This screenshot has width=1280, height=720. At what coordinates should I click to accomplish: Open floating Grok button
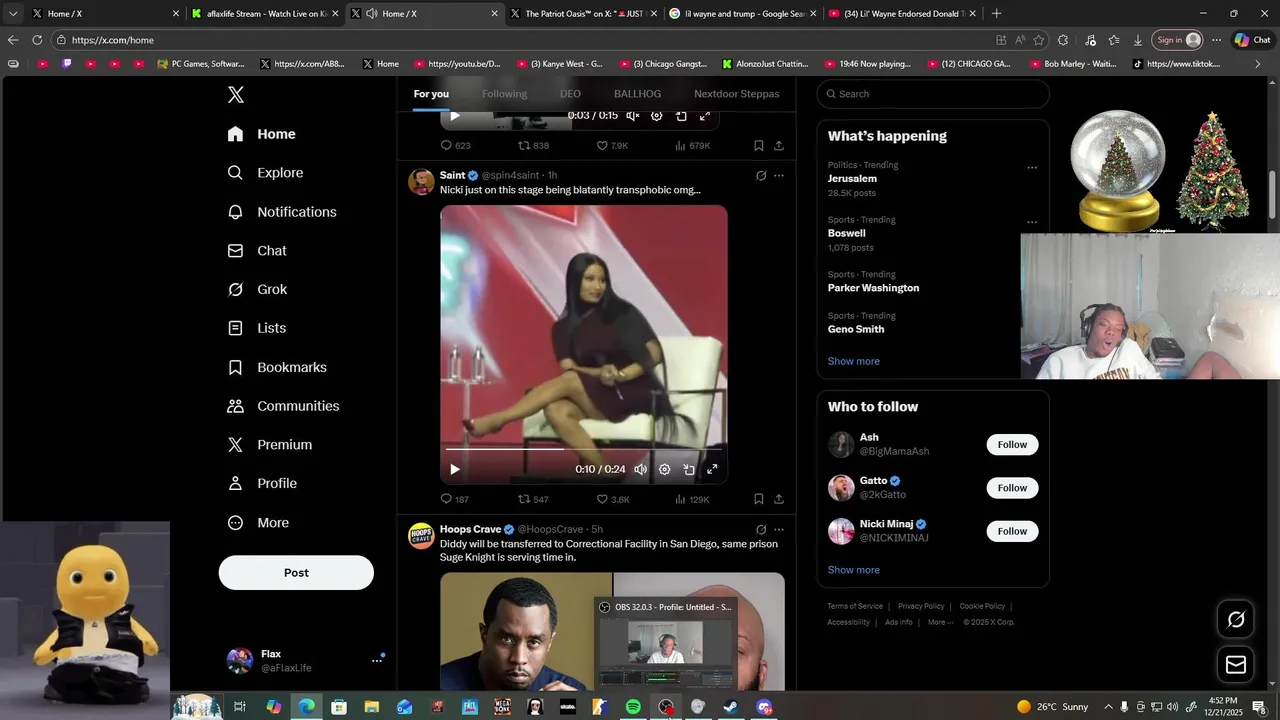(1236, 620)
